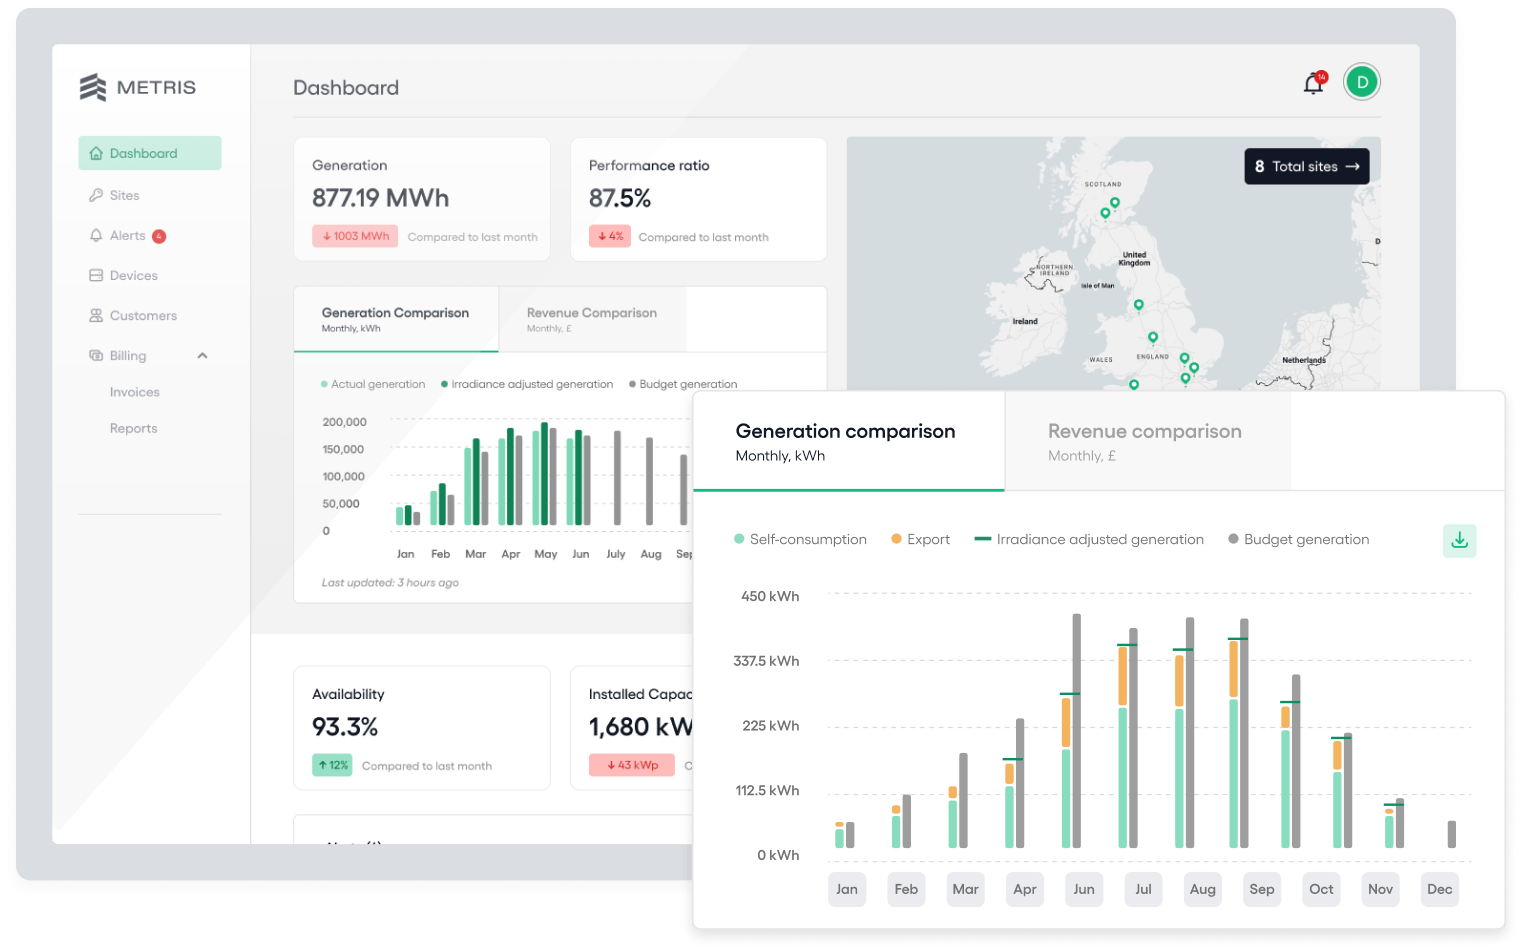
Task: Select the Sep month button
Action: pyautogui.click(x=1262, y=889)
